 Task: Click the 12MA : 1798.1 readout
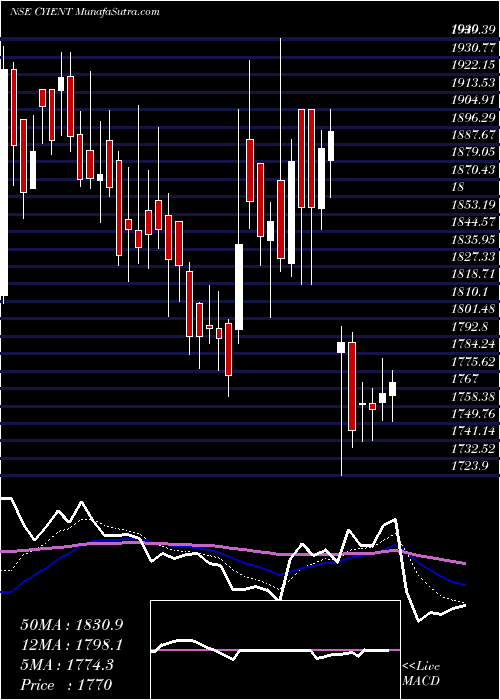click(x=71, y=645)
